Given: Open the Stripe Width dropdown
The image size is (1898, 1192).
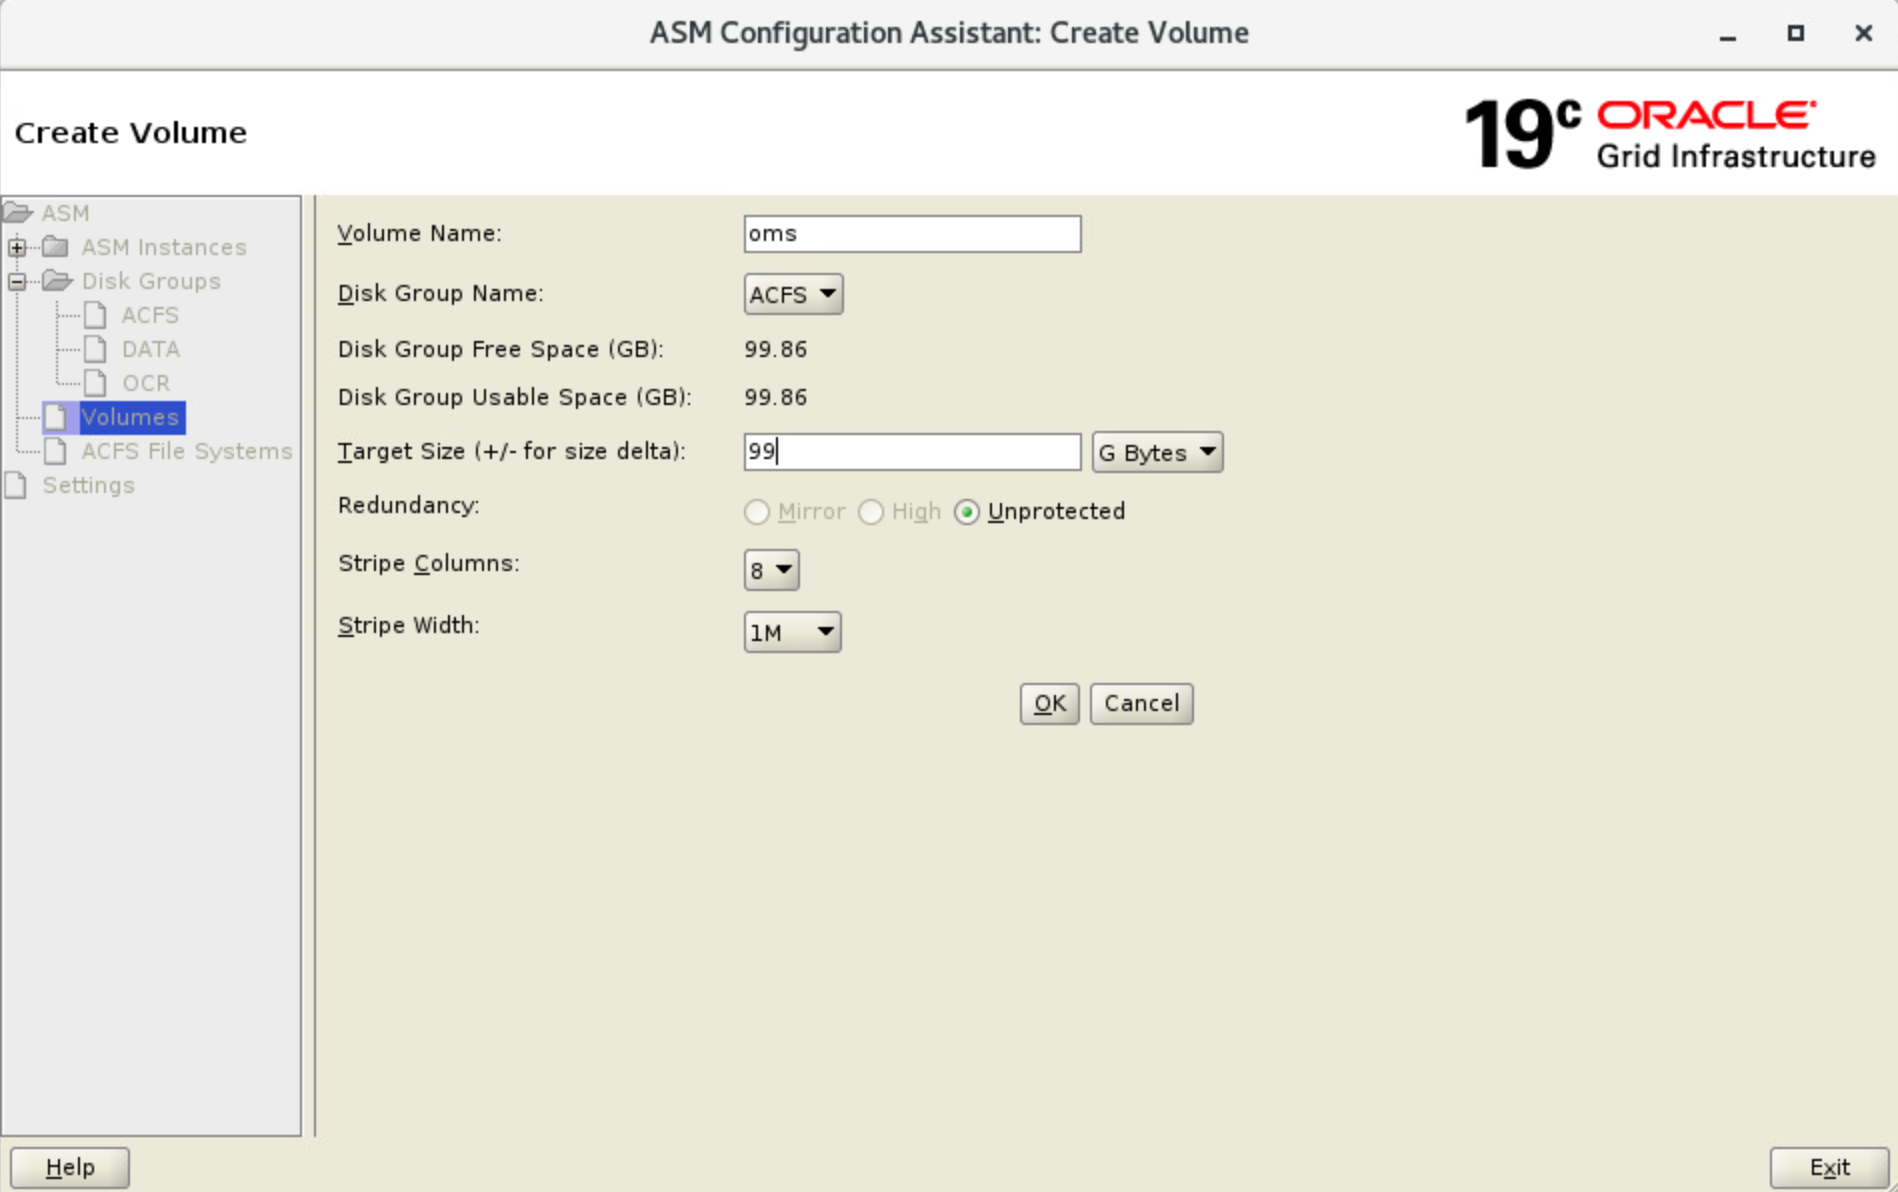Looking at the screenshot, I should (792, 632).
